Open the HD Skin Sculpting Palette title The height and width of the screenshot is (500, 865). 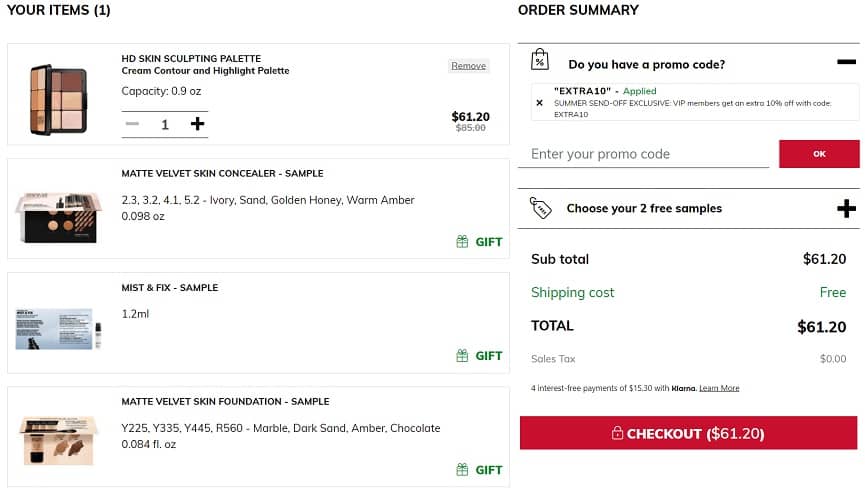[x=191, y=59]
